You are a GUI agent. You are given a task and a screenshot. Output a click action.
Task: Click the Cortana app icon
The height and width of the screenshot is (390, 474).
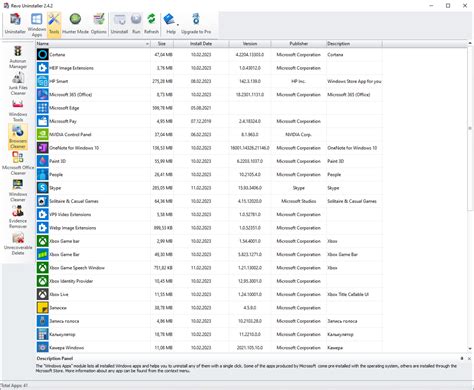[x=43, y=54]
